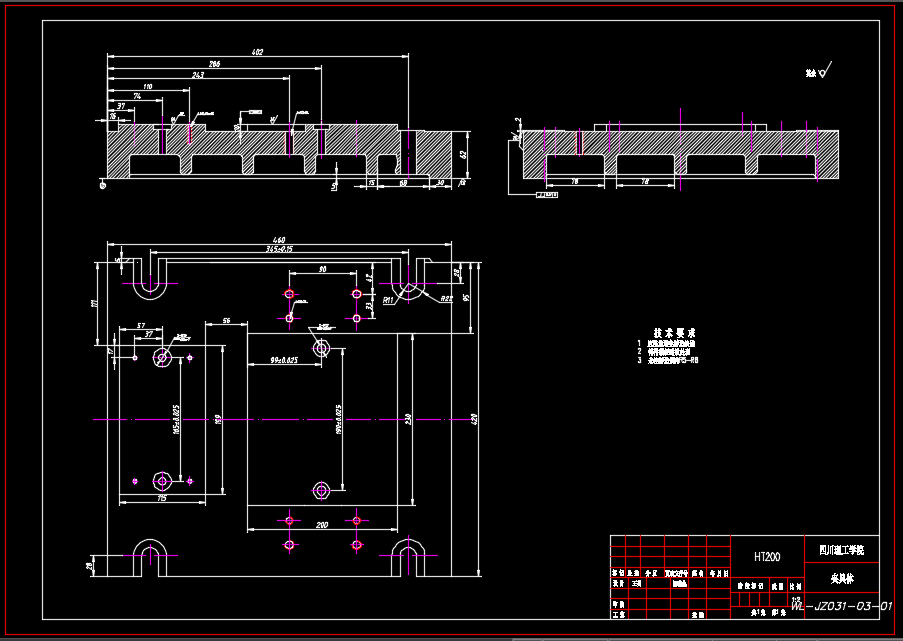Click the 99±0.025 toleranced dimension
The height and width of the screenshot is (641, 903).
pos(284,360)
